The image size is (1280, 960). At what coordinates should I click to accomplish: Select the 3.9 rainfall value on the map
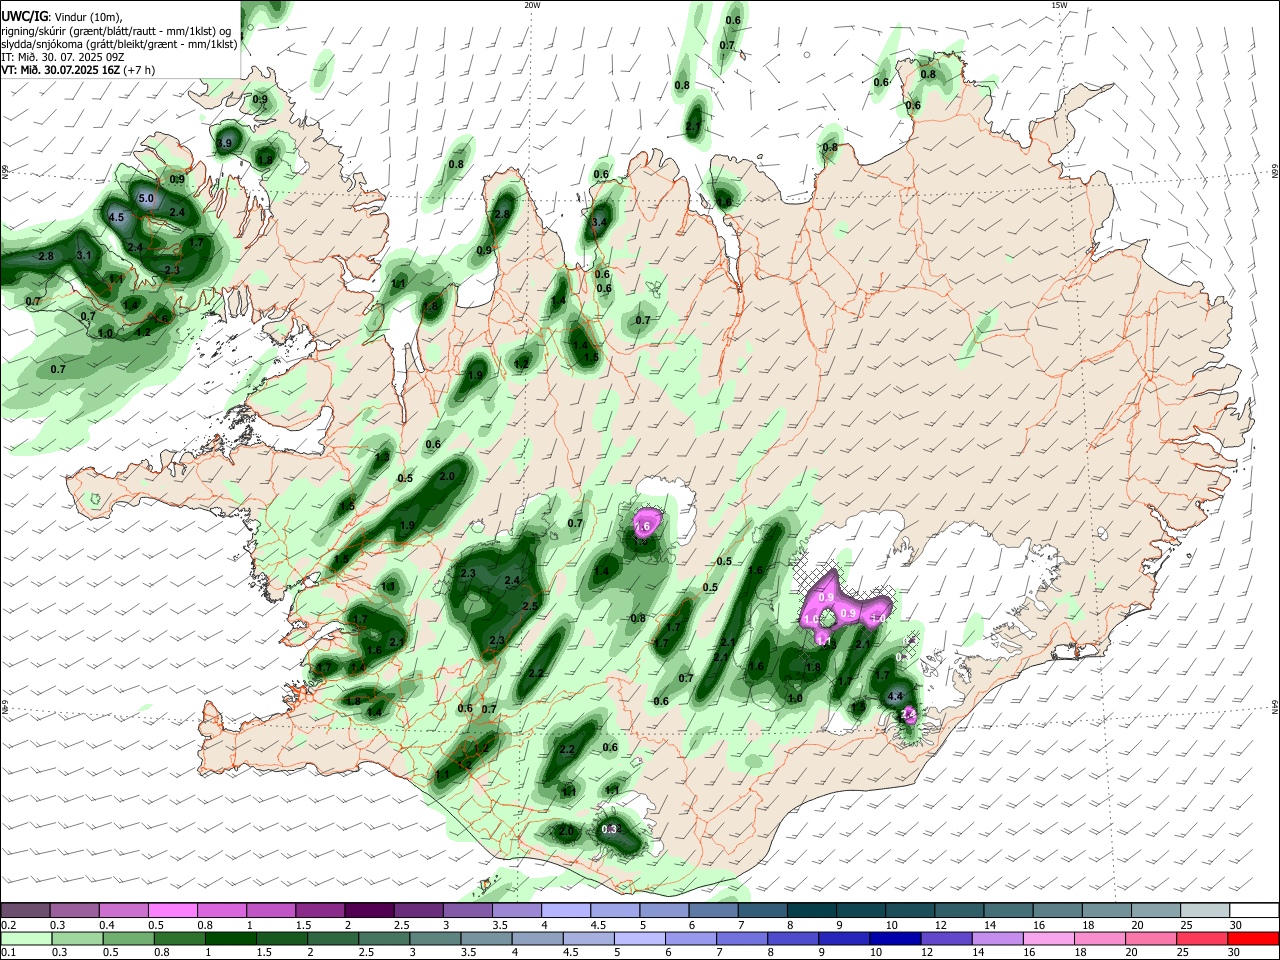[x=224, y=144]
